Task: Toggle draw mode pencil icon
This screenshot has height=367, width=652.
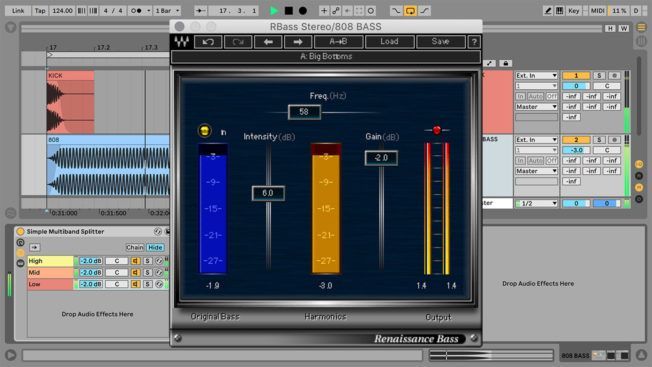Action: pos(548,11)
